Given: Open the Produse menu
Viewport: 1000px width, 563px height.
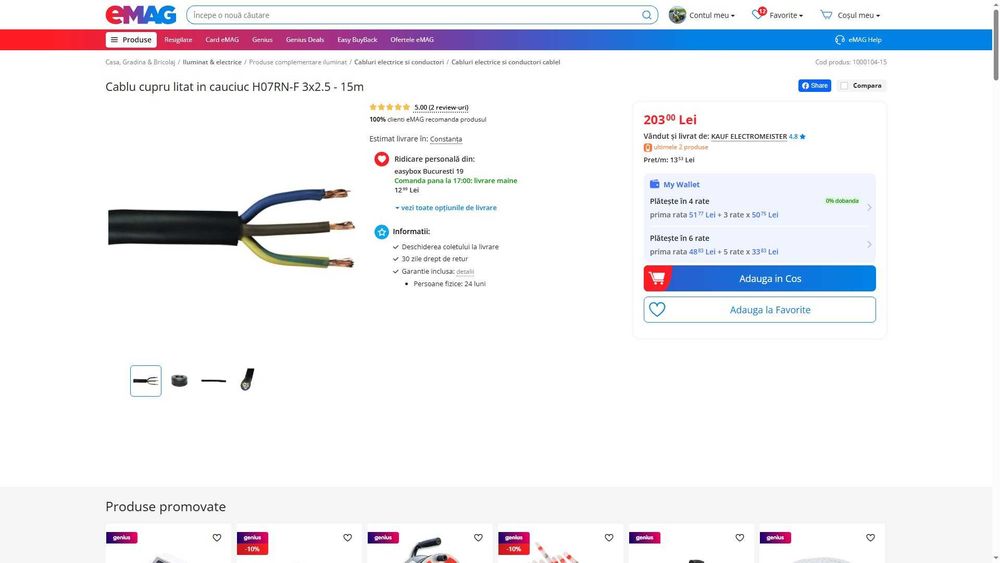Looking at the screenshot, I should pos(131,40).
